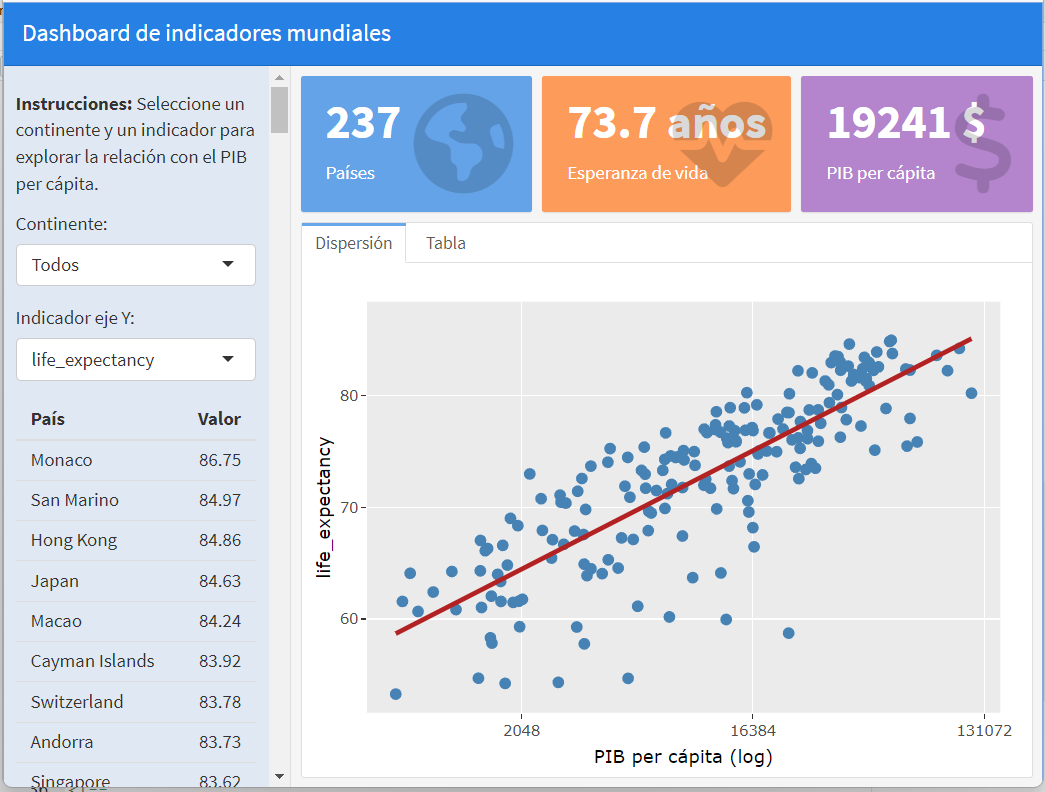Click the 16384 x-axis tick label

(753, 731)
